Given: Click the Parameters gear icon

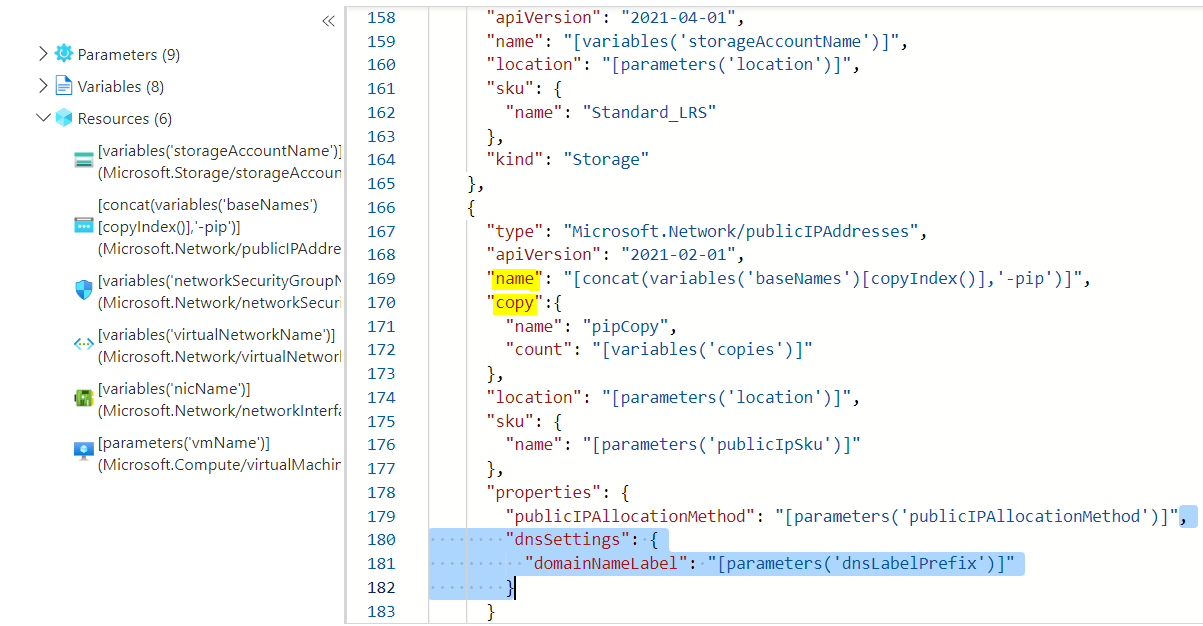Looking at the screenshot, I should pyautogui.click(x=64, y=54).
